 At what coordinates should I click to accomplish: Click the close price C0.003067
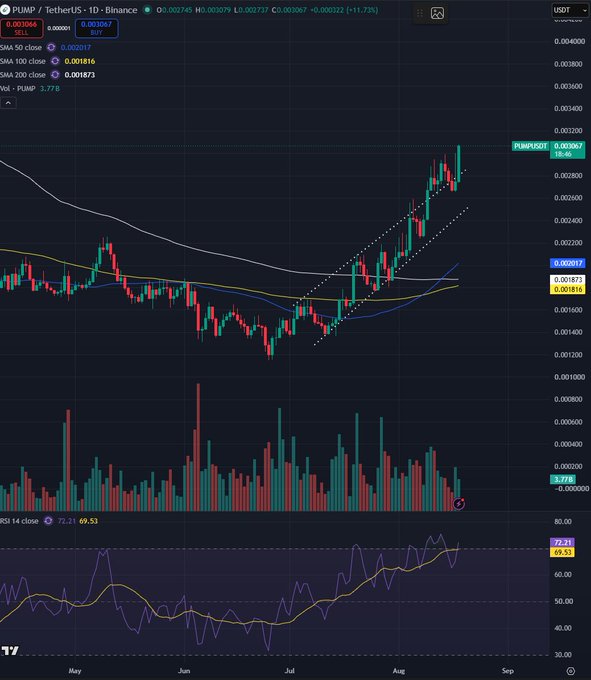289,10
